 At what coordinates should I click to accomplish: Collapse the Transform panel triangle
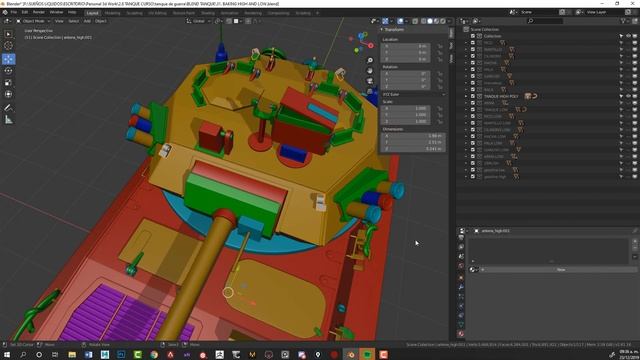(382, 29)
